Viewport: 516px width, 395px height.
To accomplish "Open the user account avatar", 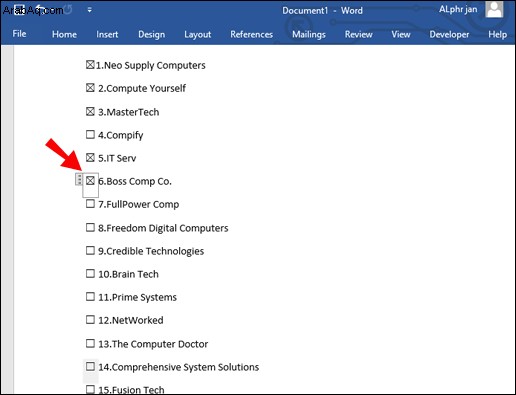I will pyautogui.click(x=494, y=9).
